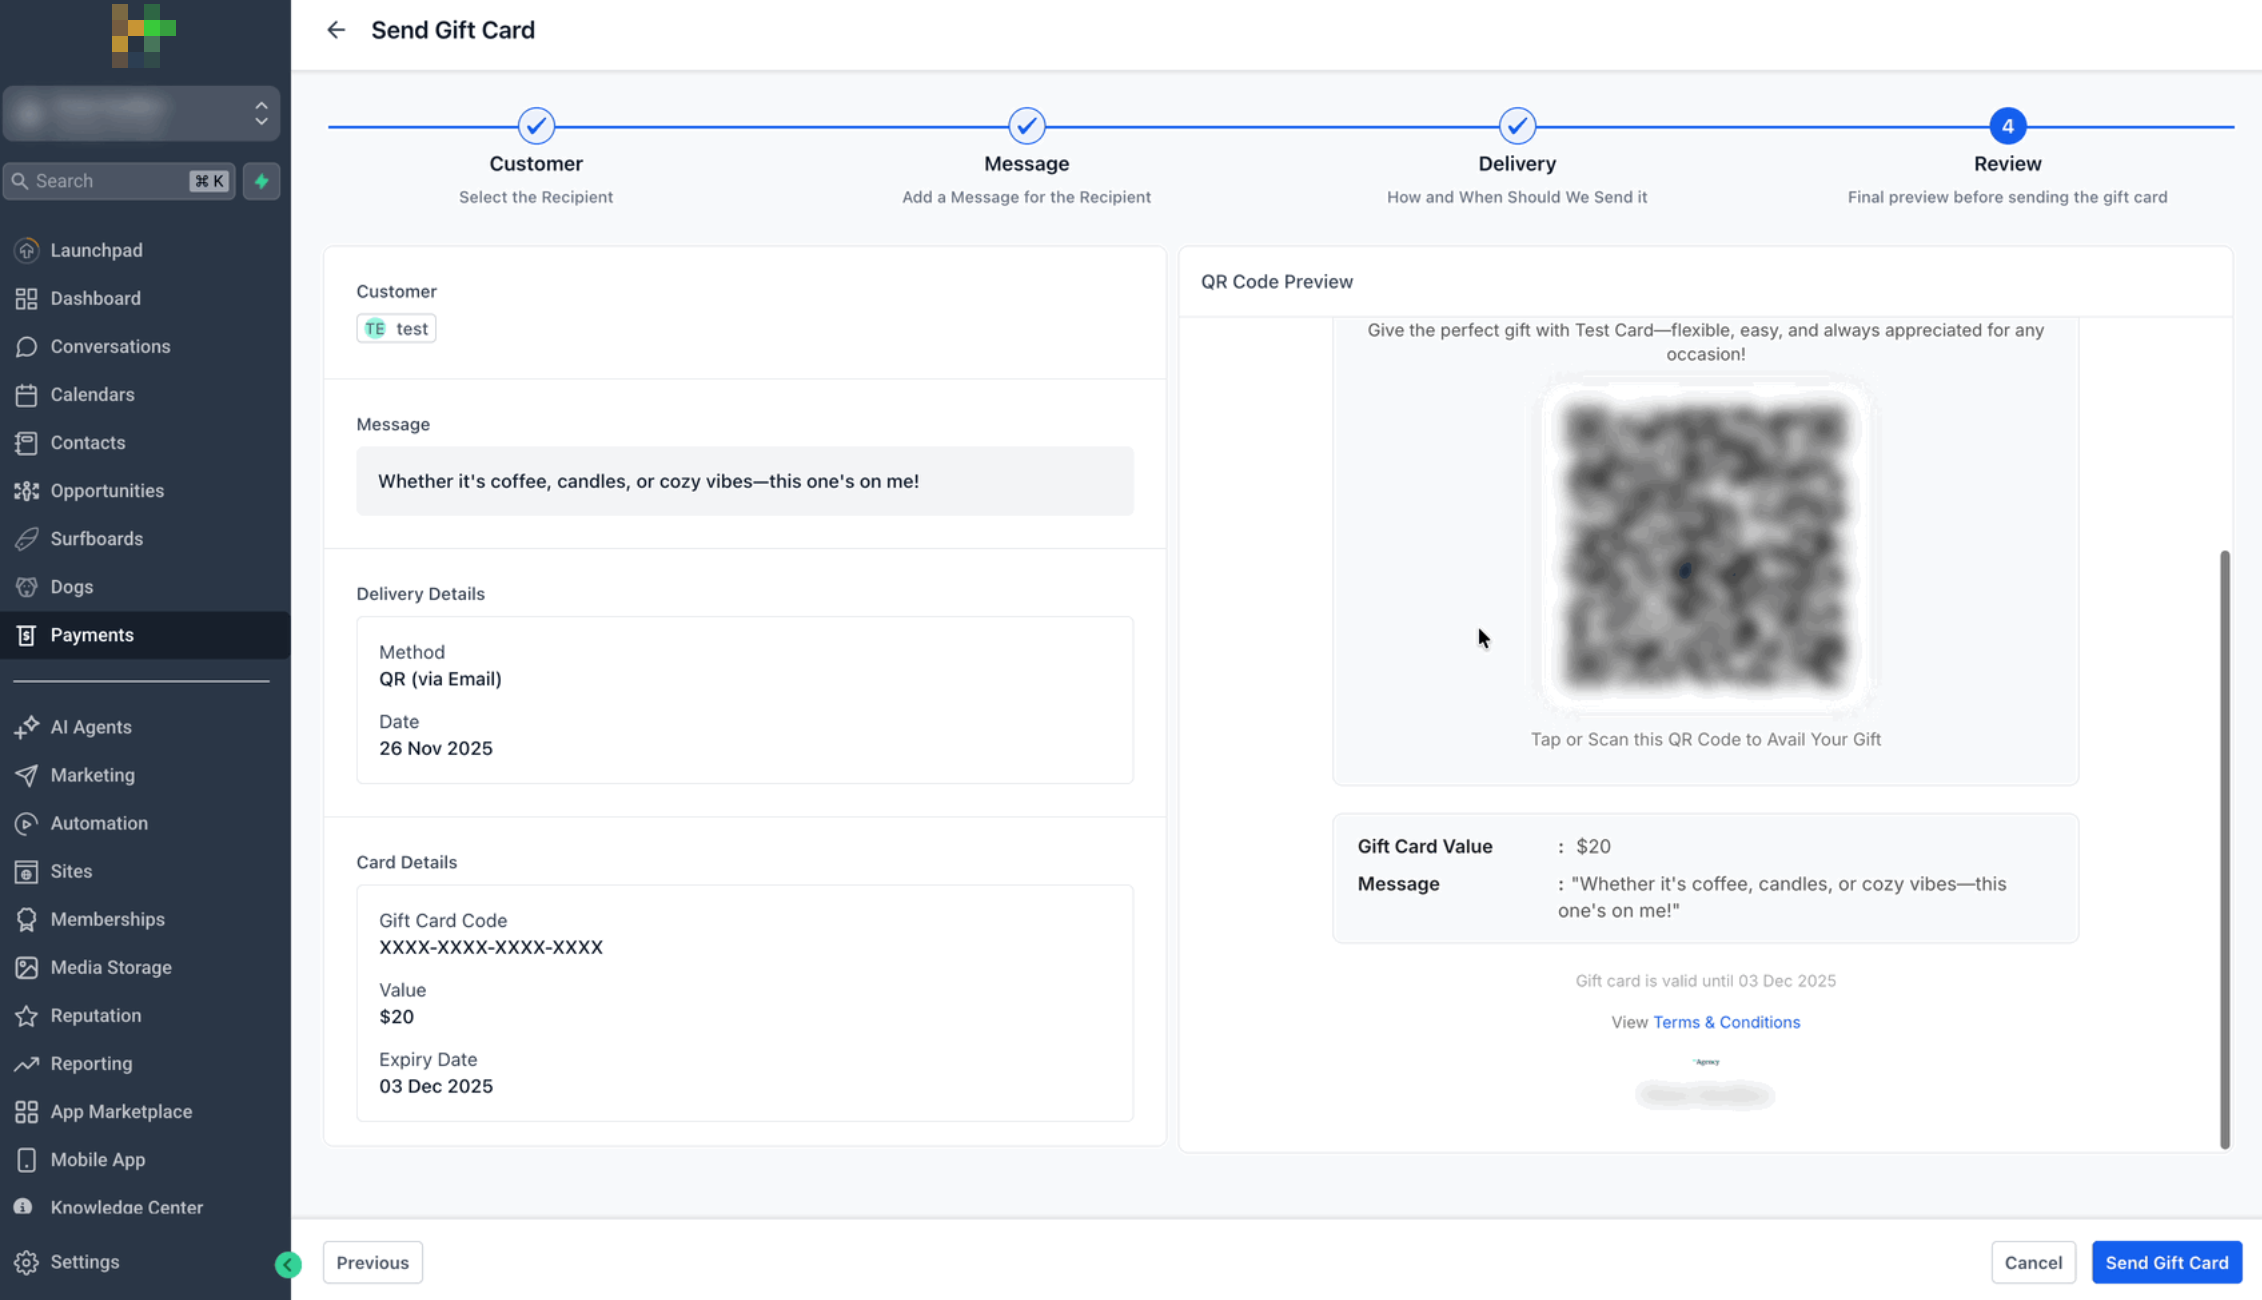Go back using the arrow next to Send Gift Card

pos(336,30)
